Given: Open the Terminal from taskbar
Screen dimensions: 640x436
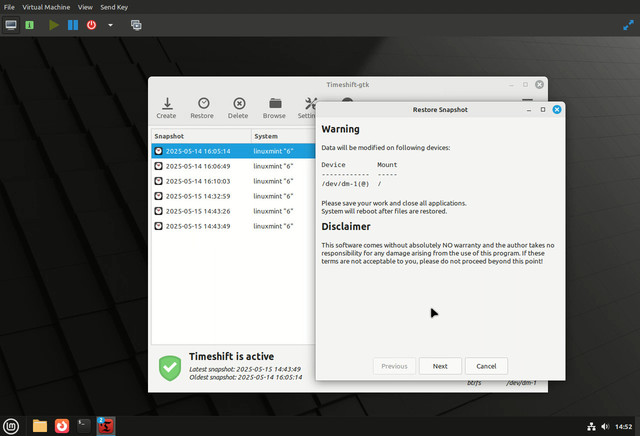Looking at the screenshot, I should [x=84, y=426].
